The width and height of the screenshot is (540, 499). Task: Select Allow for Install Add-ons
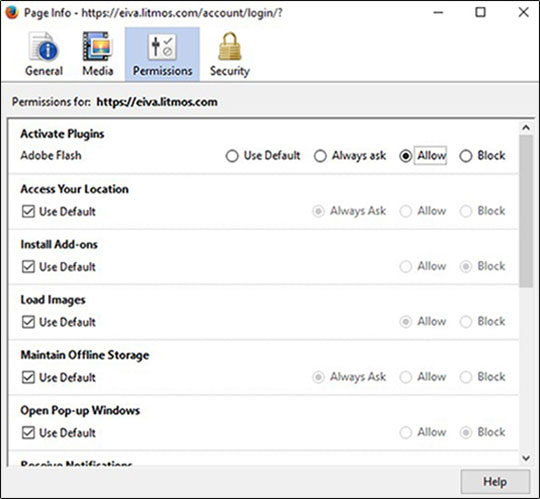click(406, 267)
